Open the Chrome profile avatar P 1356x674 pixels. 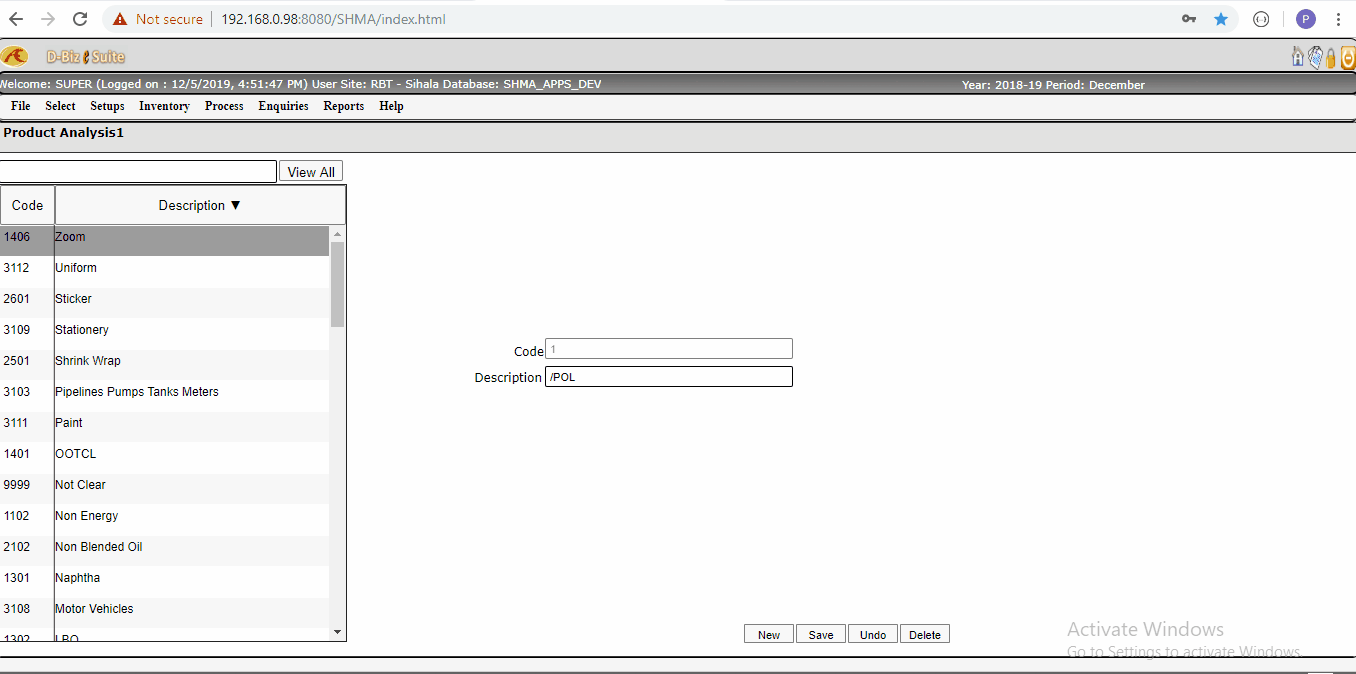1305,18
